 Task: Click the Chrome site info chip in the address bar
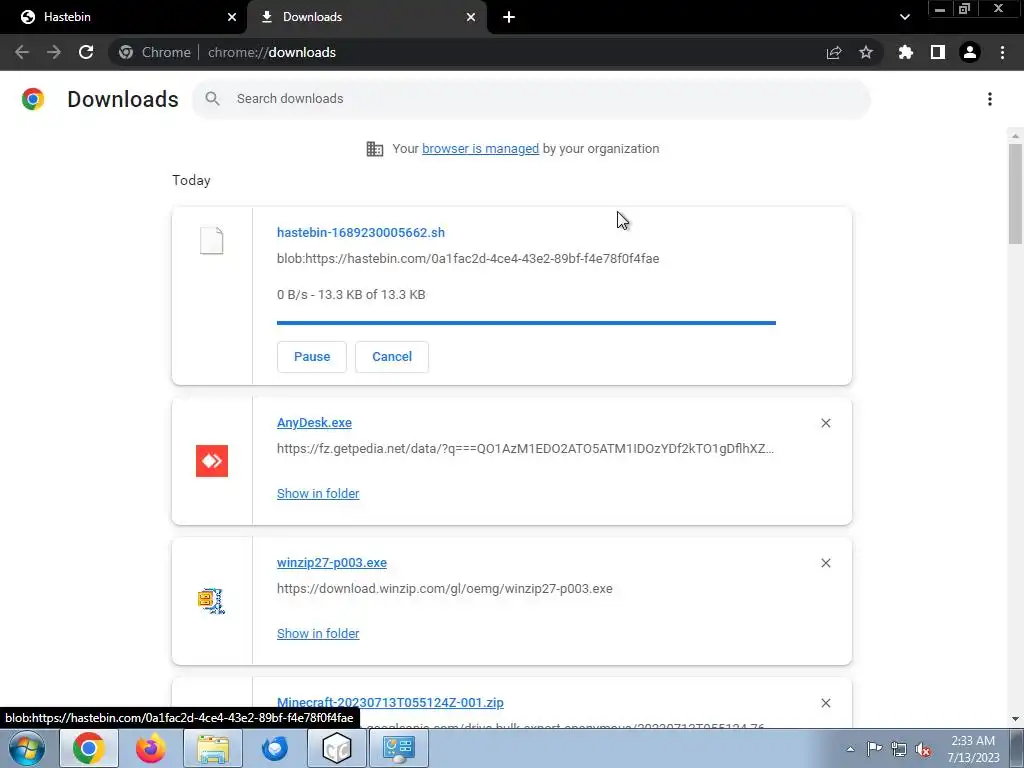pyautogui.click(x=155, y=52)
